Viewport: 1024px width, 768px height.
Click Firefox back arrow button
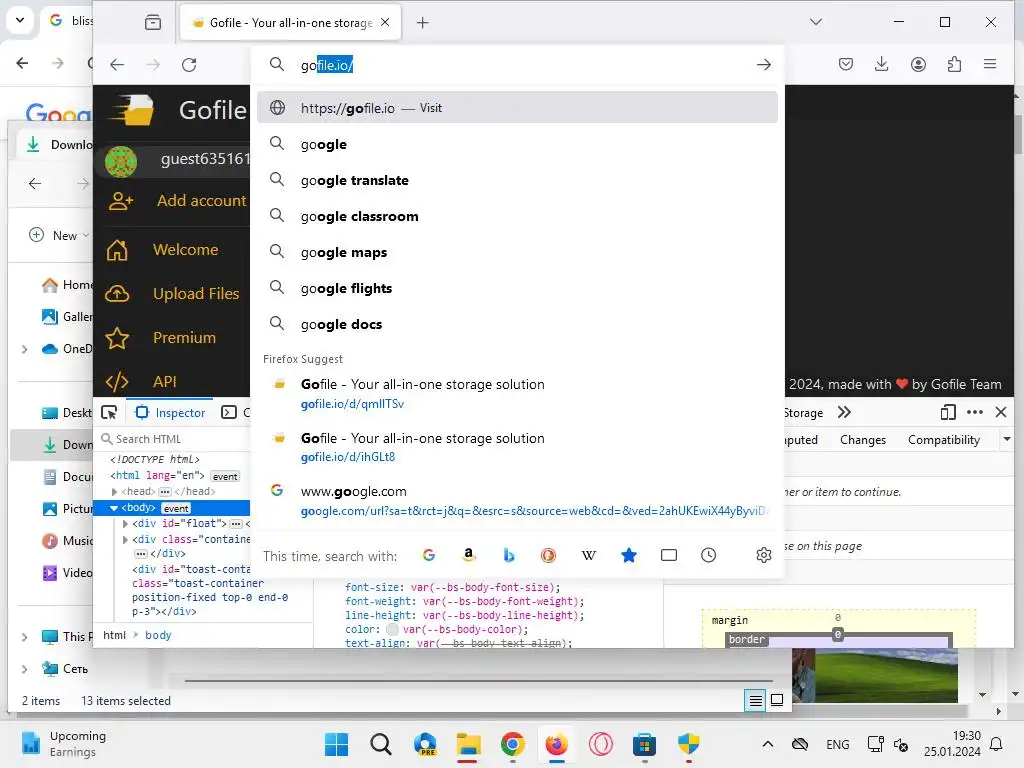(117, 65)
